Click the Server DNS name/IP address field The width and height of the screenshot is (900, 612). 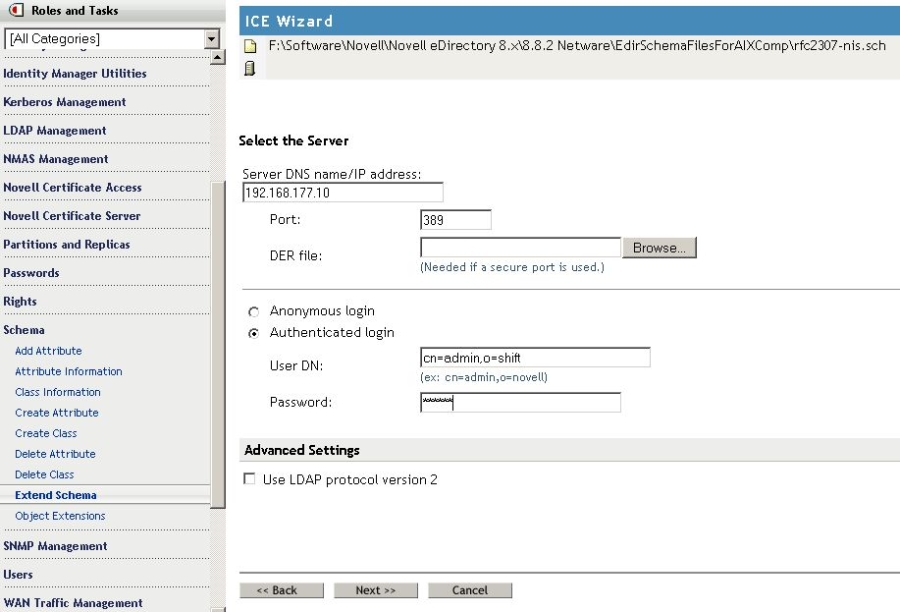[x=342, y=193]
